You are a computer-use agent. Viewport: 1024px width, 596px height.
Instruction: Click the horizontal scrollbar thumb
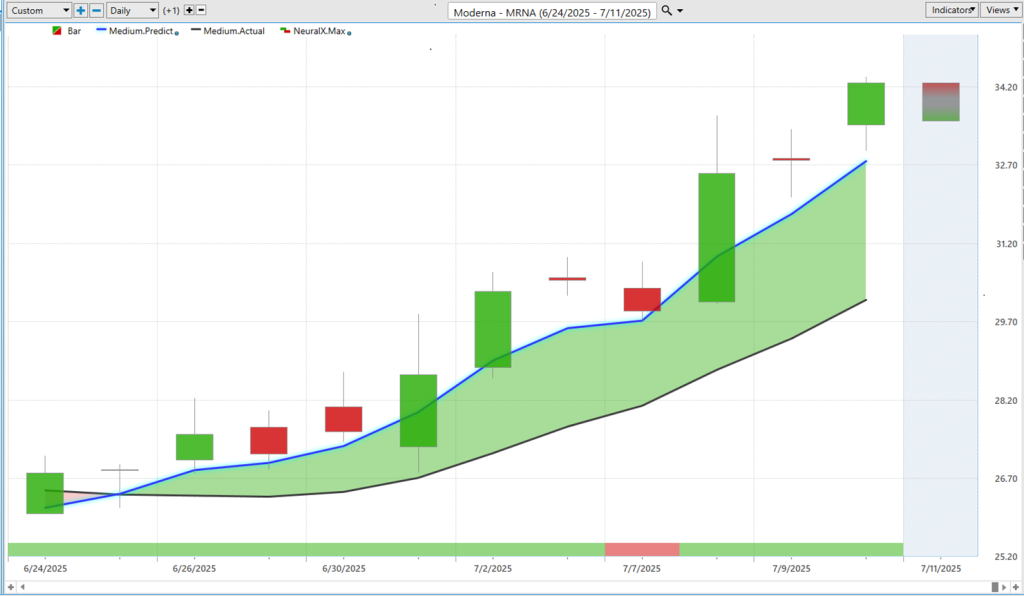point(995,588)
